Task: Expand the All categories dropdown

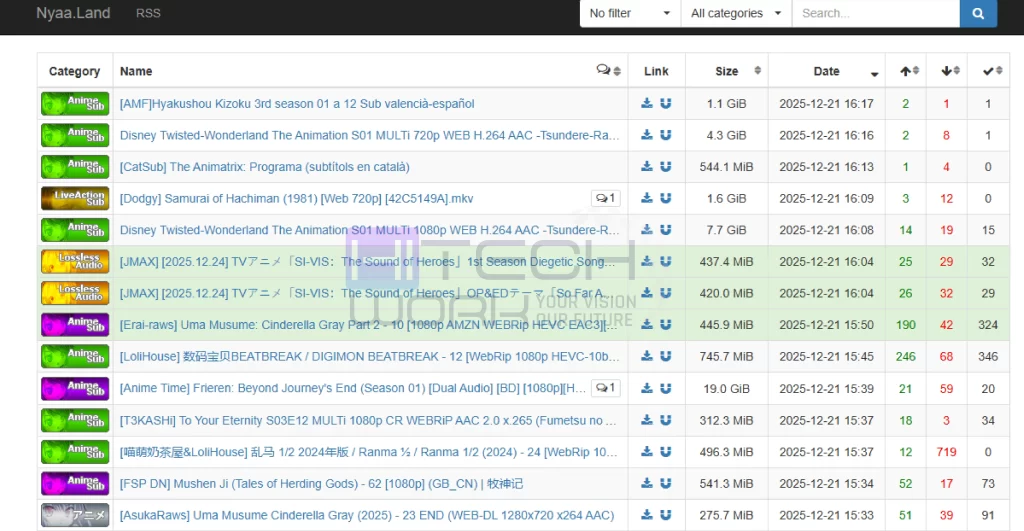Action: click(x=737, y=13)
